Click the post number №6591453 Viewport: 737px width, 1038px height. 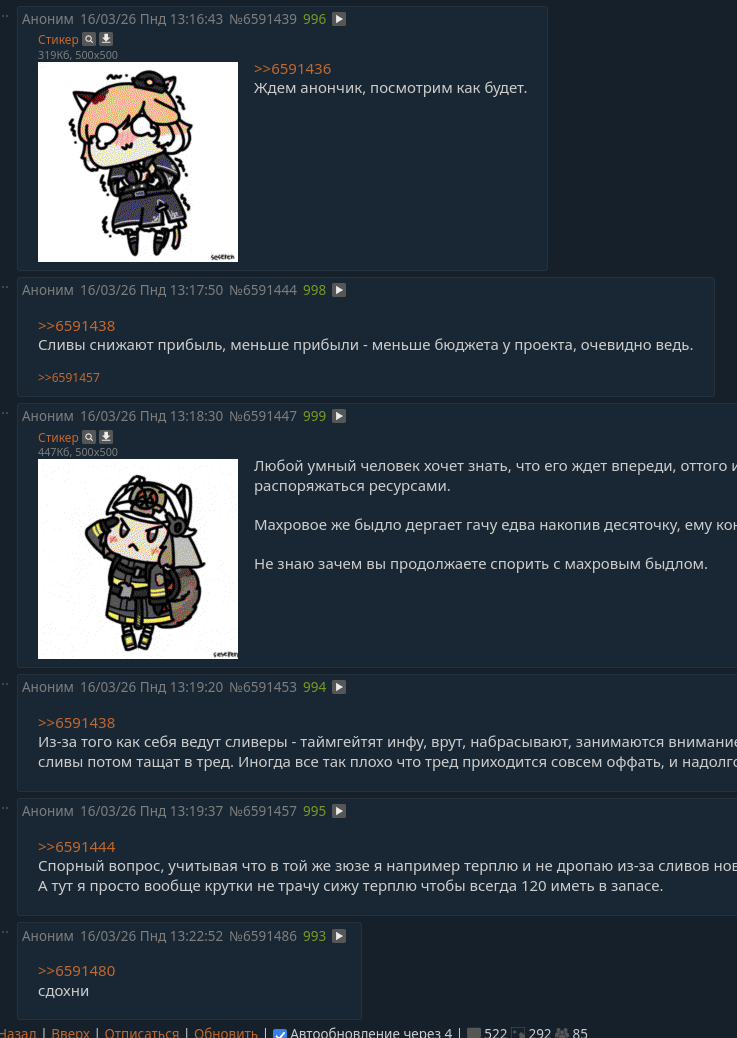263,687
